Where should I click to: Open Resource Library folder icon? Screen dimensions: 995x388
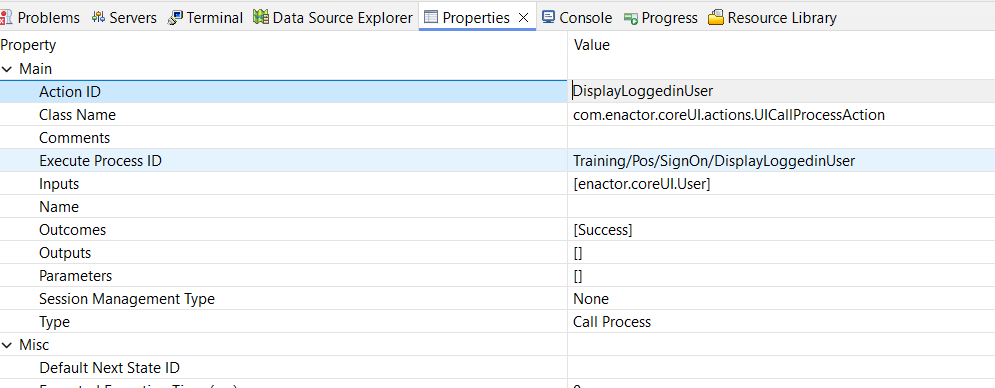pos(716,18)
